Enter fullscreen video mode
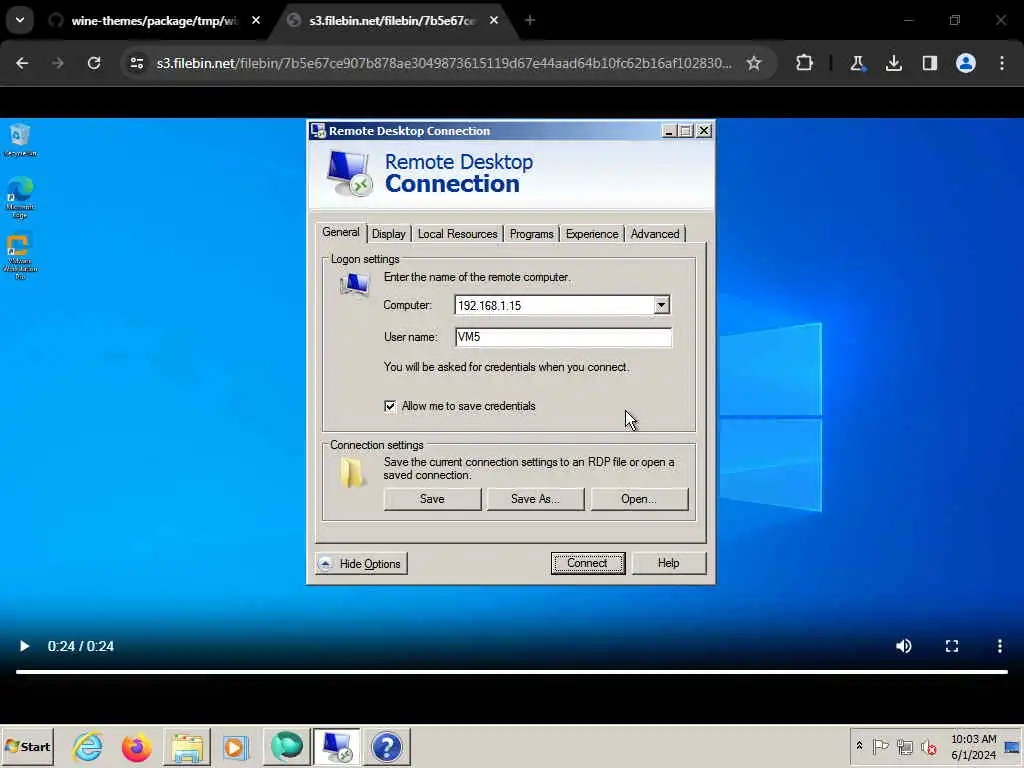The height and width of the screenshot is (768, 1024). point(952,646)
